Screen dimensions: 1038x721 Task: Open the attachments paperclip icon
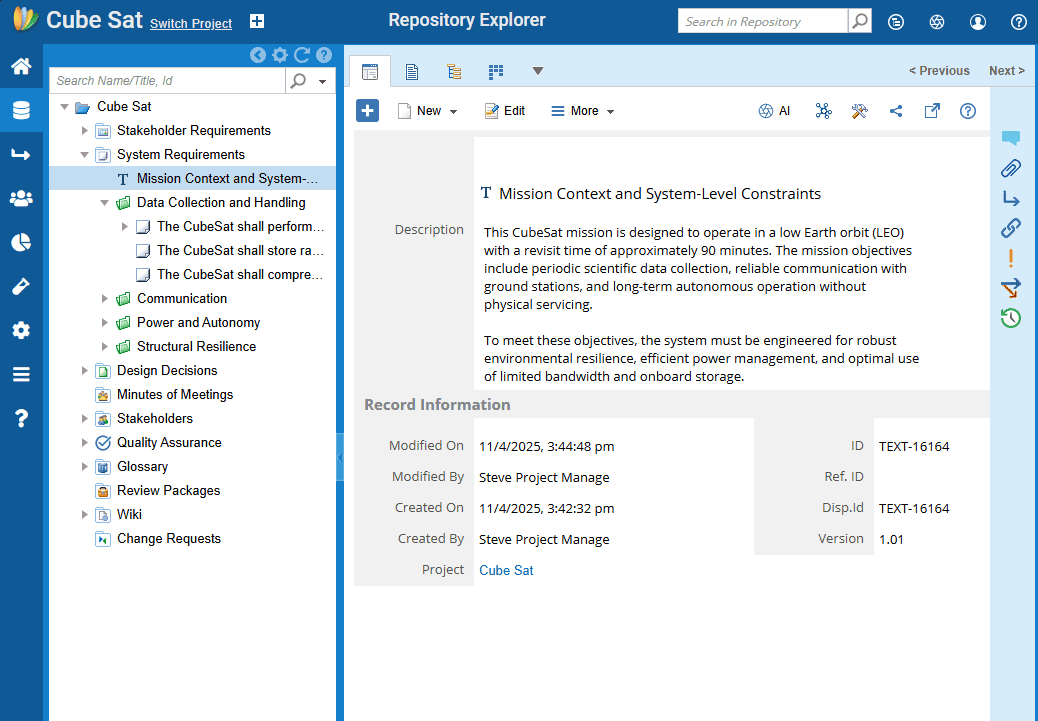click(x=1011, y=168)
